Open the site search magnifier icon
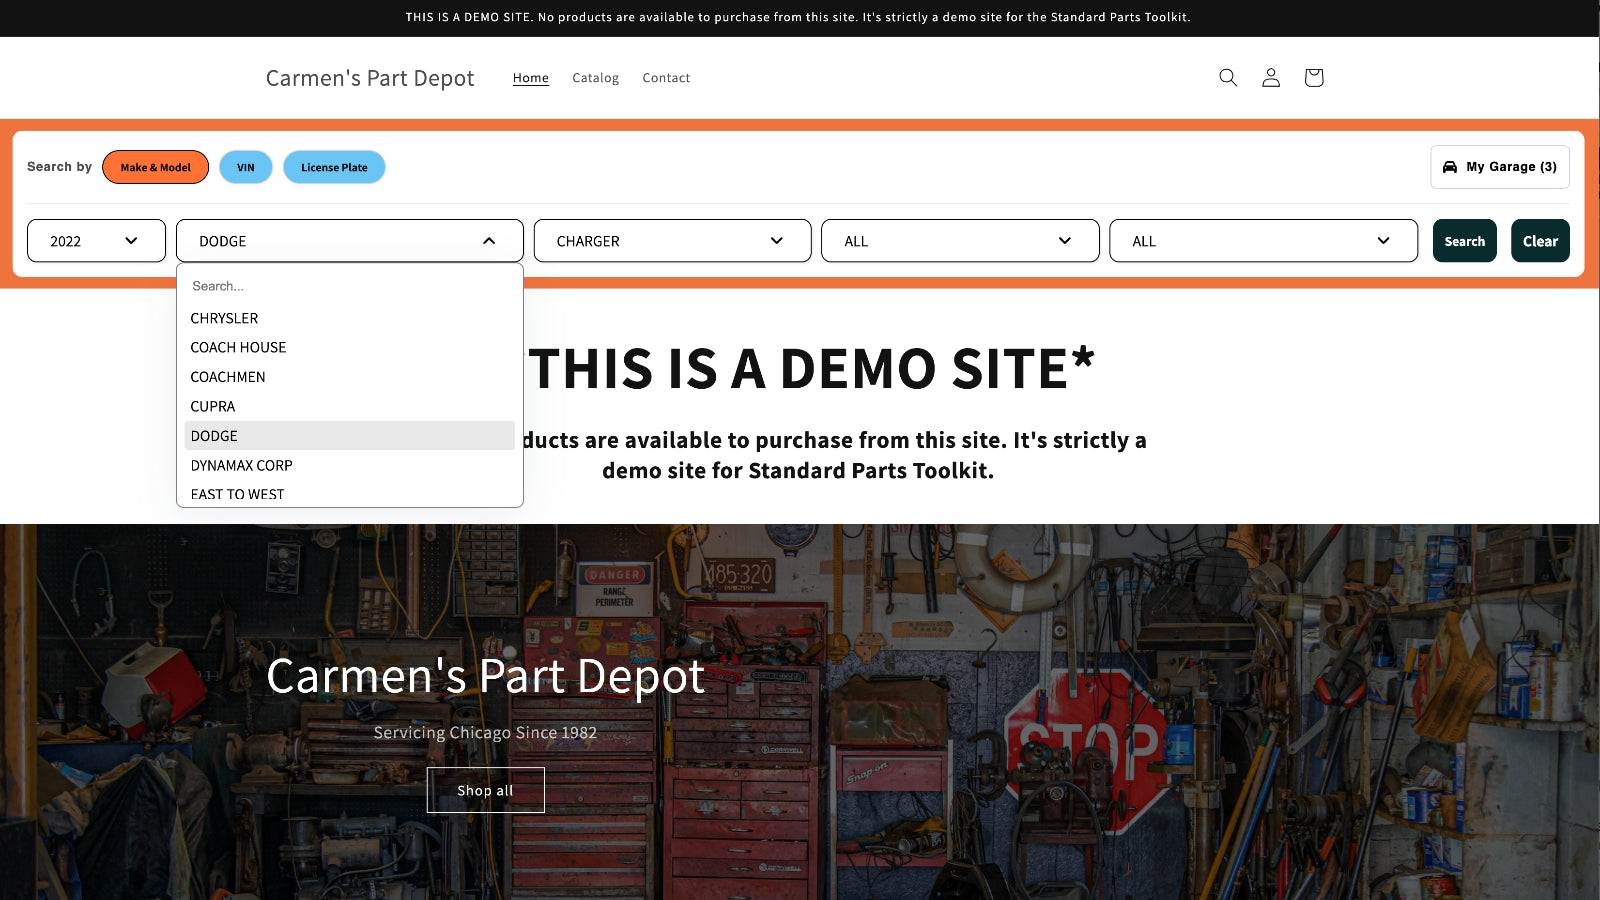The height and width of the screenshot is (900, 1600). point(1228,78)
